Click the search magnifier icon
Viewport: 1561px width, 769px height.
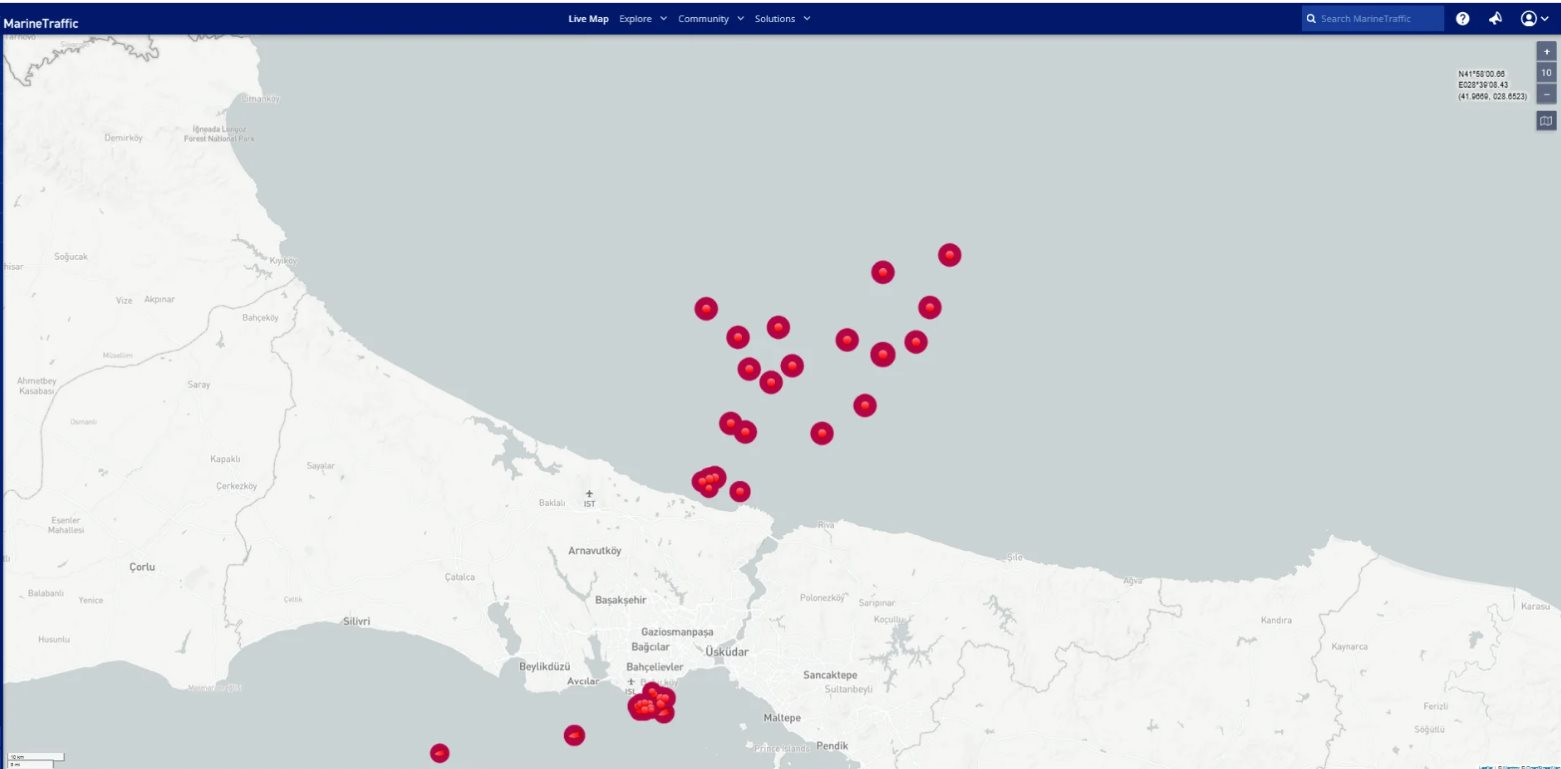click(x=1311, y=19)
